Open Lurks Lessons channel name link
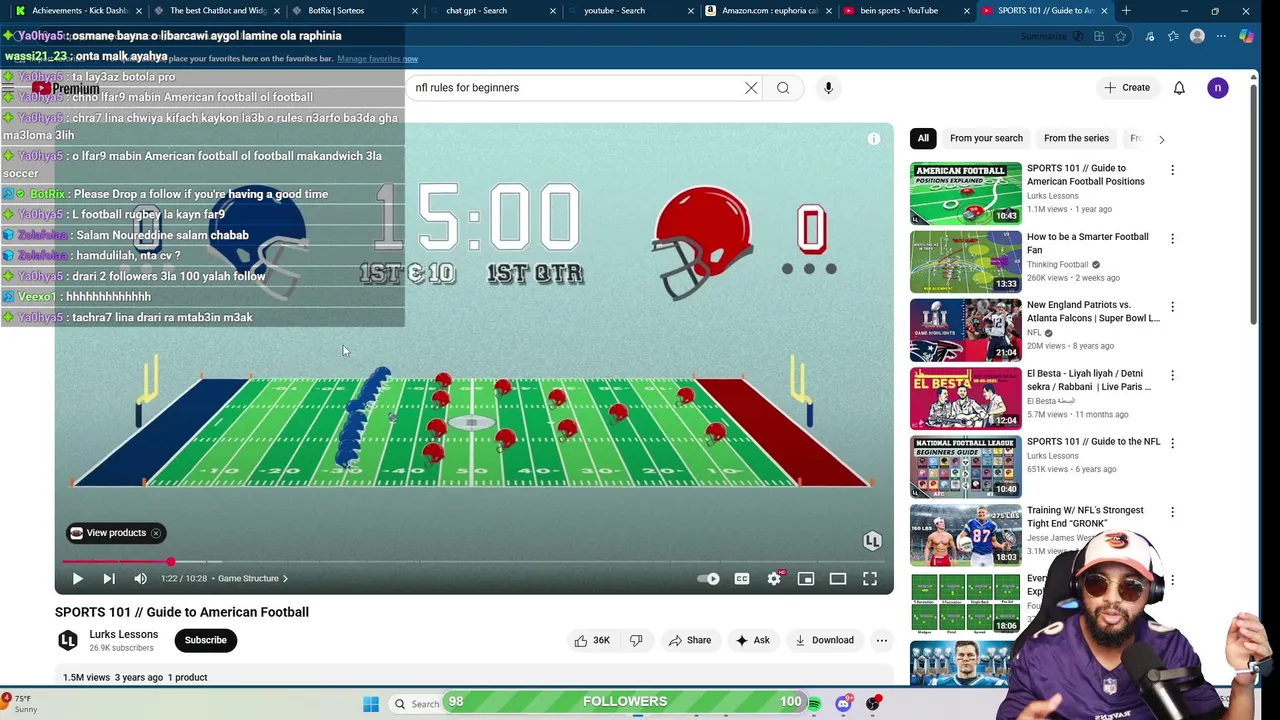This screenshot has width=1280, height=720. pyautogui.click(x=123, y=635)
